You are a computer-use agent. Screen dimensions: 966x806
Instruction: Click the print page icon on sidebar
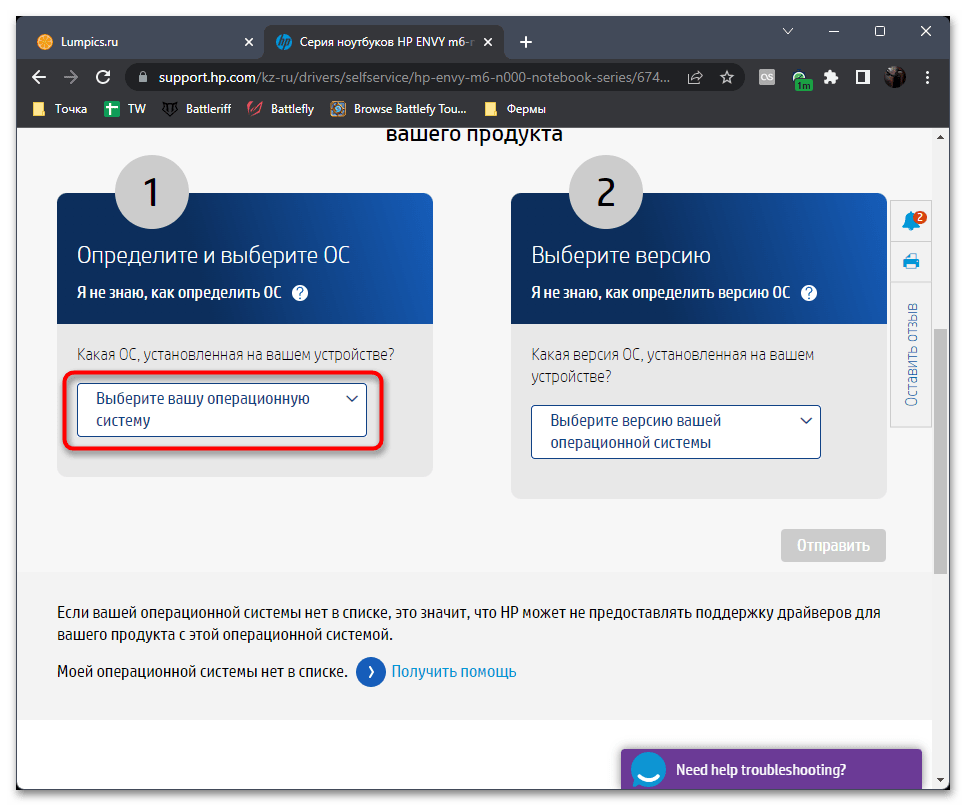911,262
